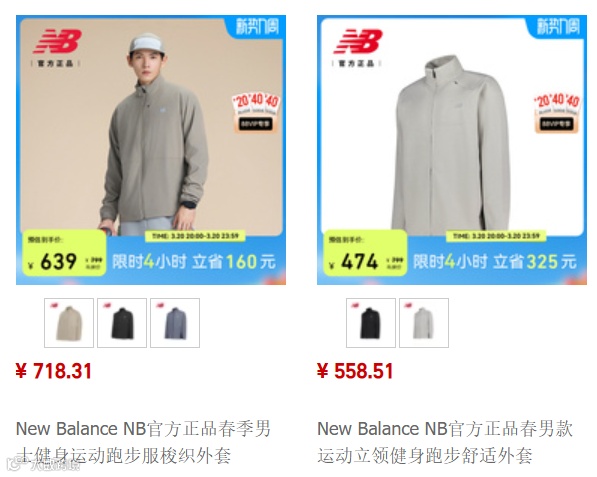597x477 pixels.
Task: Click the 474 promo price badge
Action: pyautogui.click(x=366, y=253)
